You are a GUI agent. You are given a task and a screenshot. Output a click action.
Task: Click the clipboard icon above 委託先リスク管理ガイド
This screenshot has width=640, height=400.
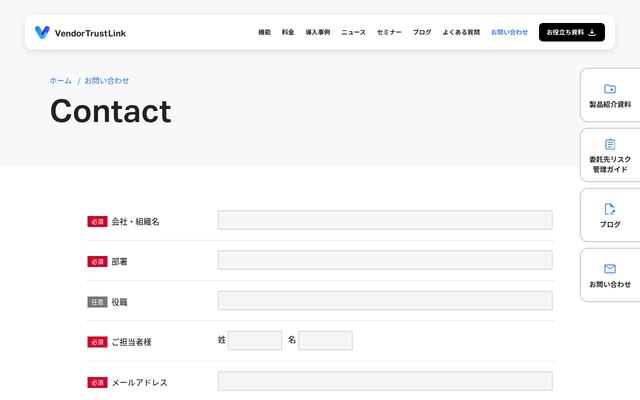pos(610,144)
